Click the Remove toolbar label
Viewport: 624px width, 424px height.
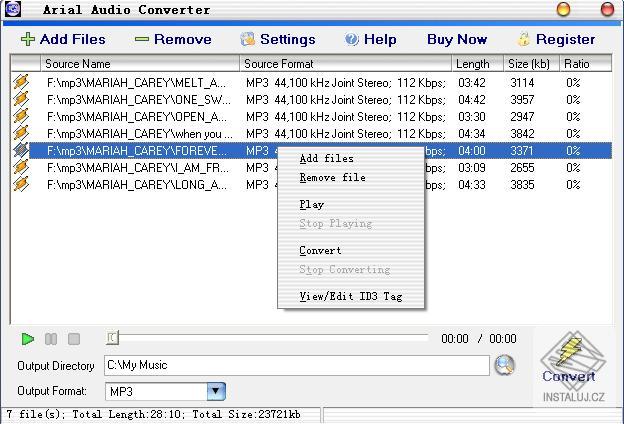[x=183, y=39]
